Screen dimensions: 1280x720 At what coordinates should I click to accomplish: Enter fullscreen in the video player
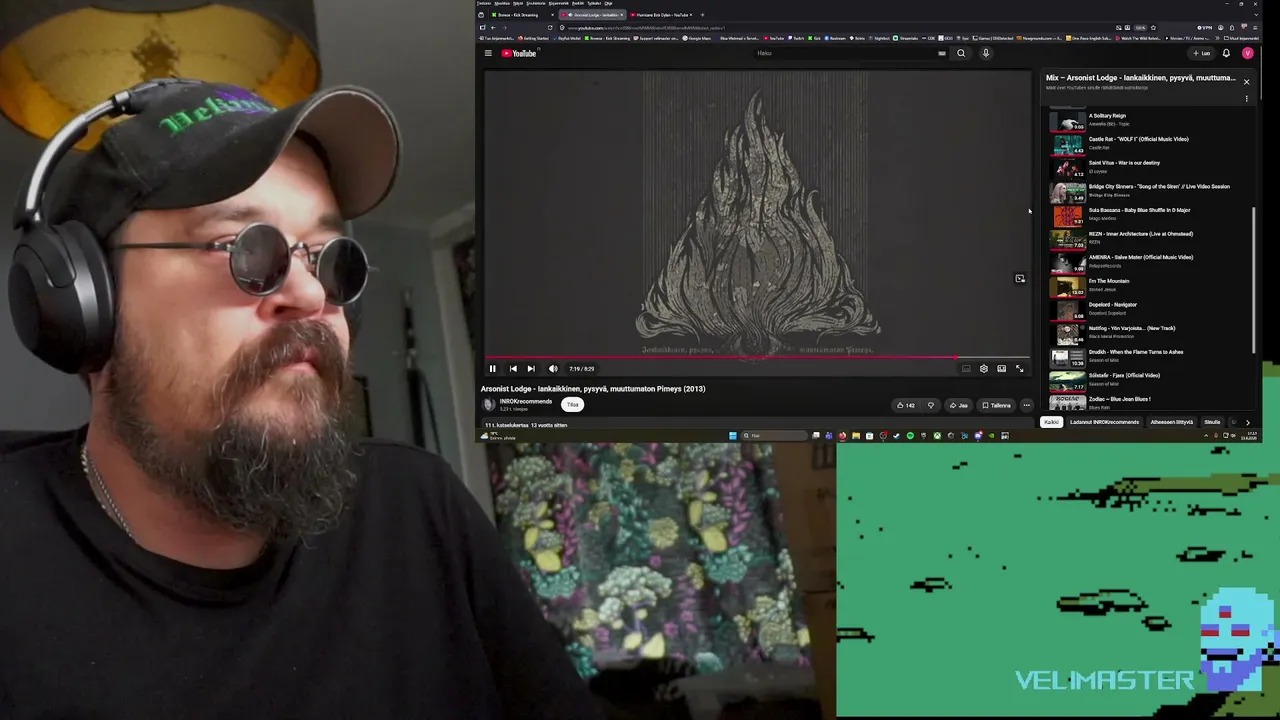point(1020,369)
